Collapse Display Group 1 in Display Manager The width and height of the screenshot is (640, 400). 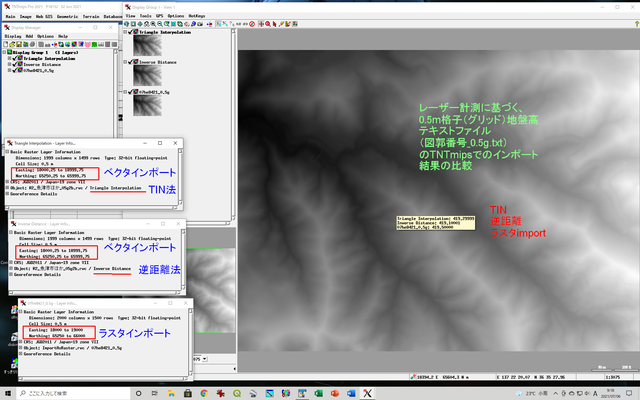click(4, 52)
